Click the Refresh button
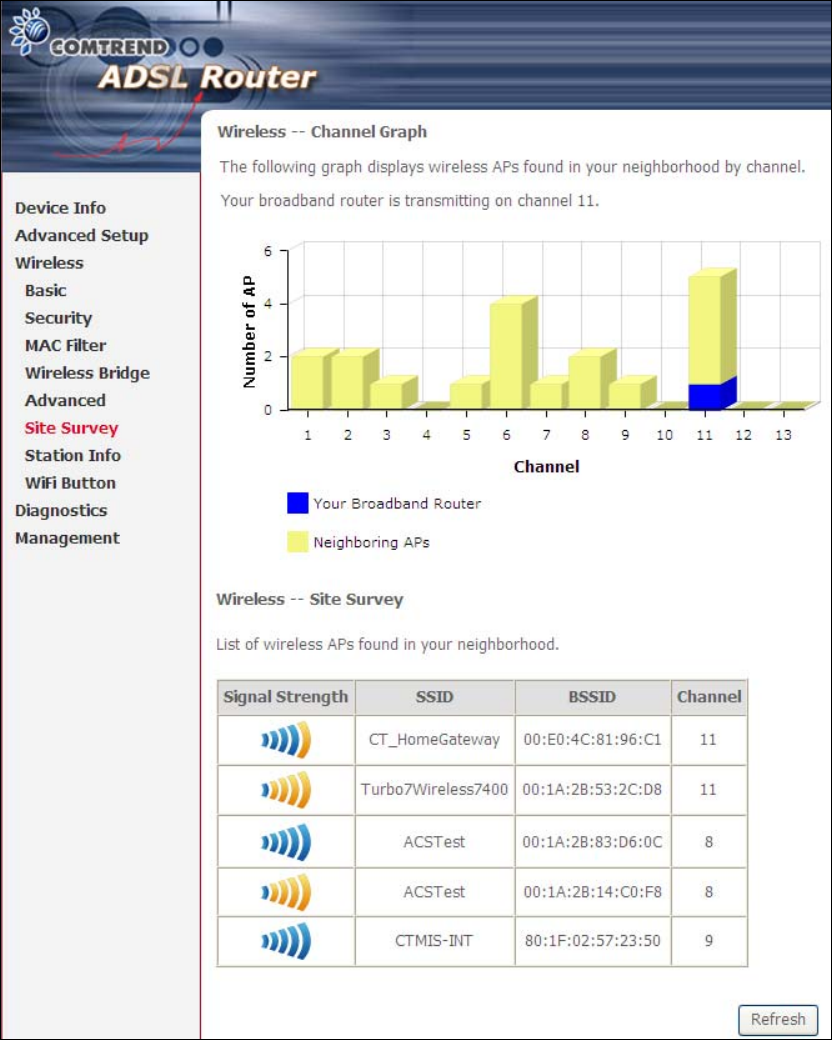The width and height of the screenshot is (832, 1040). pos(778,1019)
